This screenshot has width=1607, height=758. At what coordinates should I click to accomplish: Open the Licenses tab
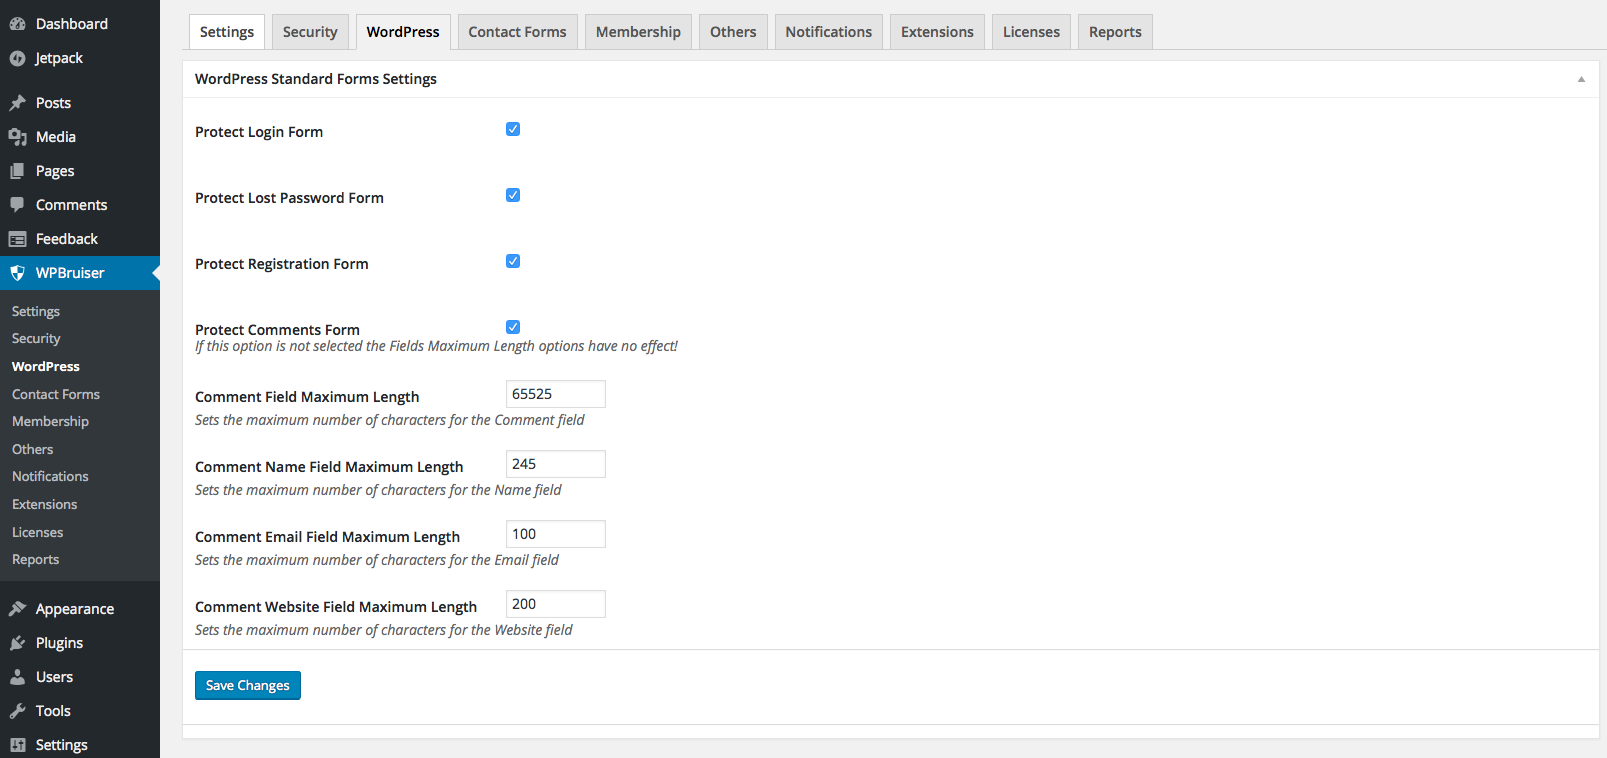[x=1031, y=32]
